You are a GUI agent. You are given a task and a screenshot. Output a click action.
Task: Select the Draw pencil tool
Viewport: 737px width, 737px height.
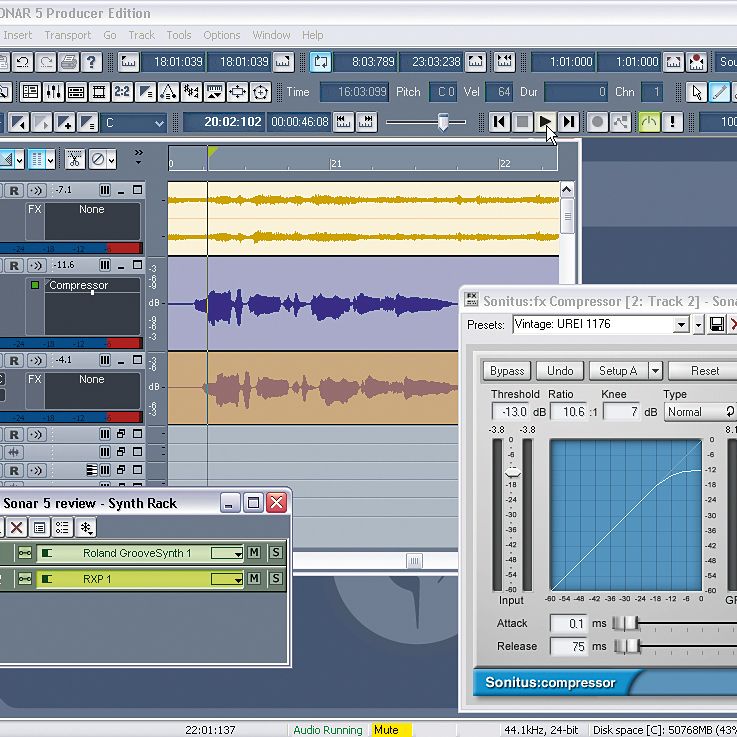tap(720, 92)
